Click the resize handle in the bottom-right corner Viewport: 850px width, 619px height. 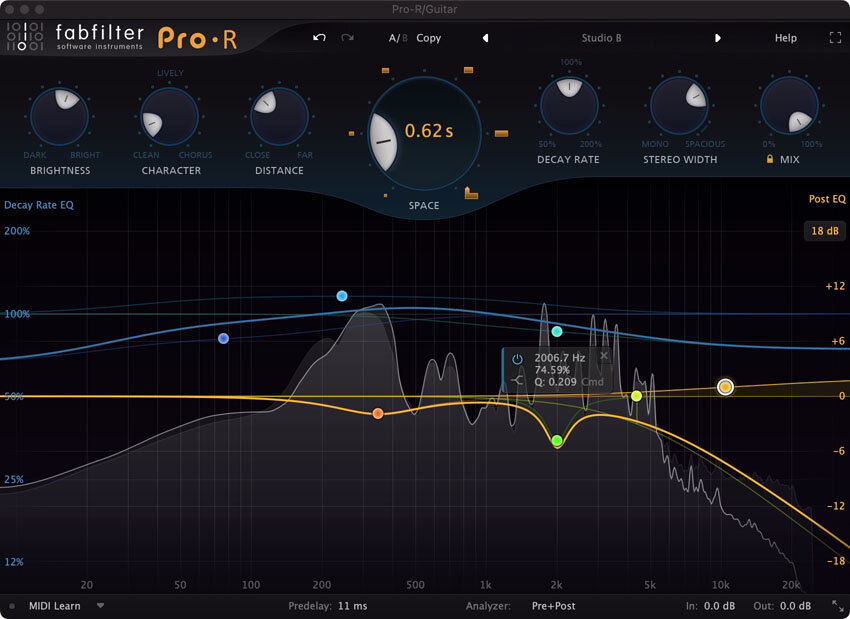pyautogui.click(x=840, y=608)
